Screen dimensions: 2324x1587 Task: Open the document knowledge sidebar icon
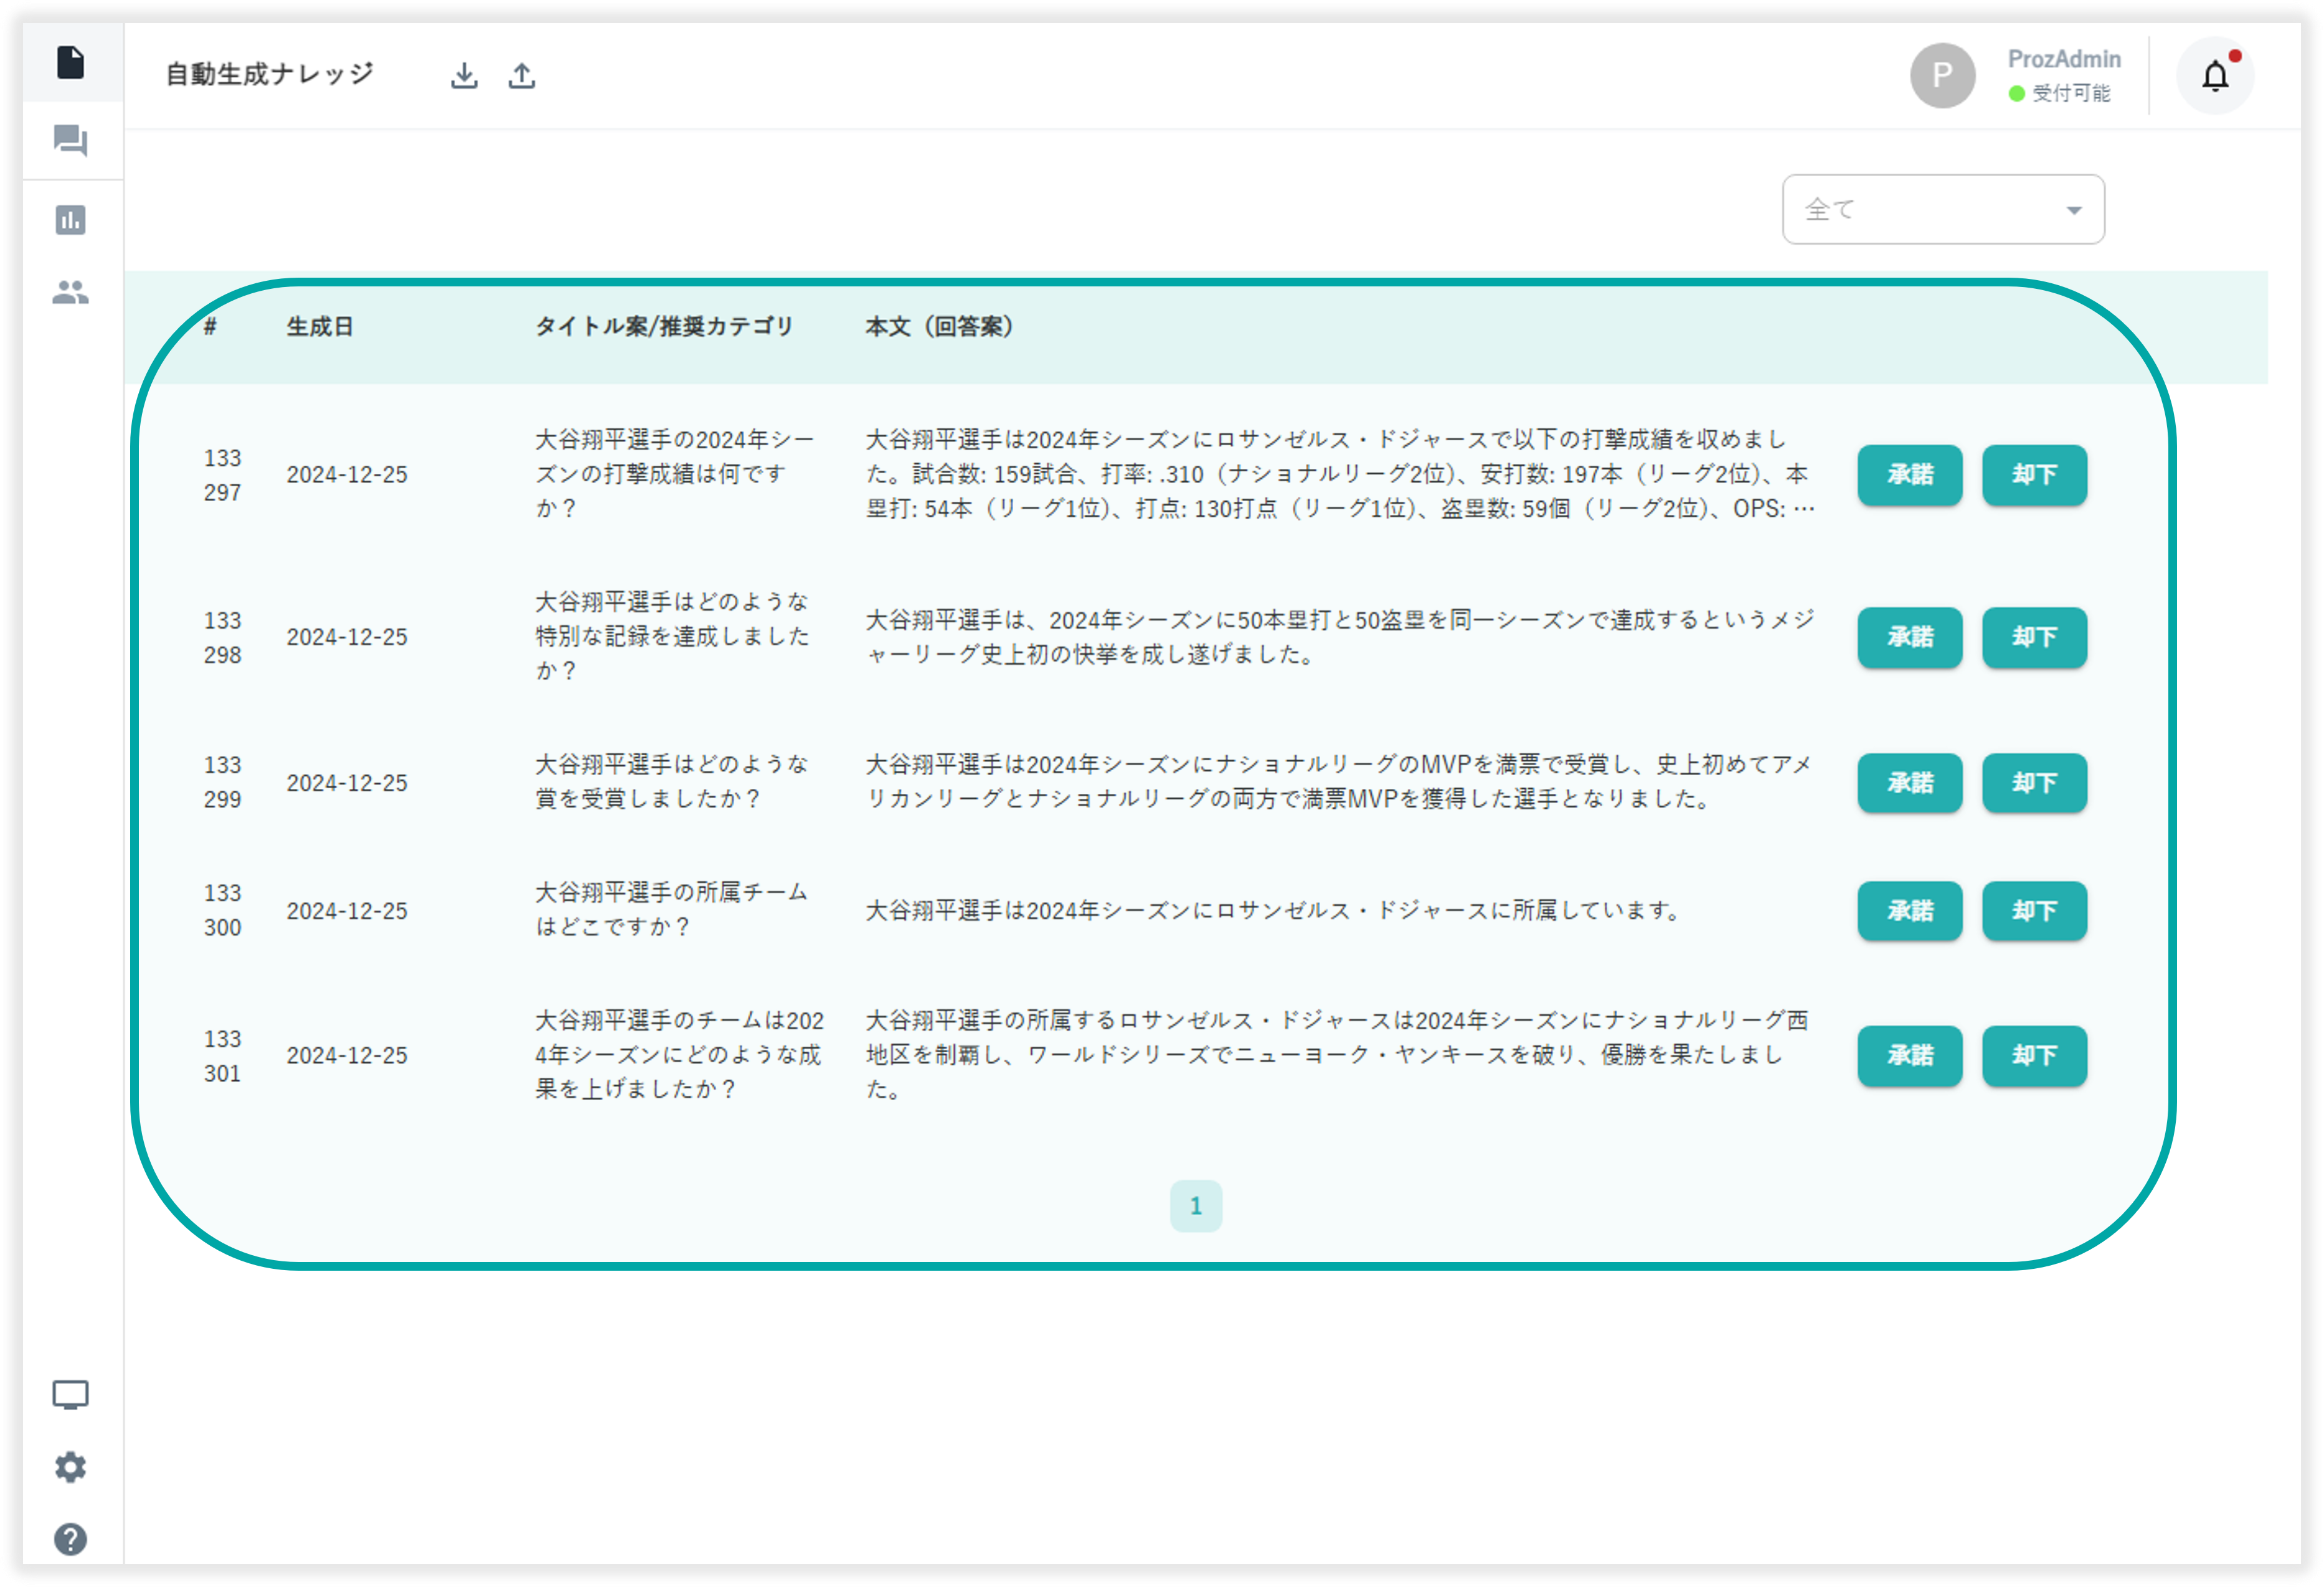(x=70, y=62)
